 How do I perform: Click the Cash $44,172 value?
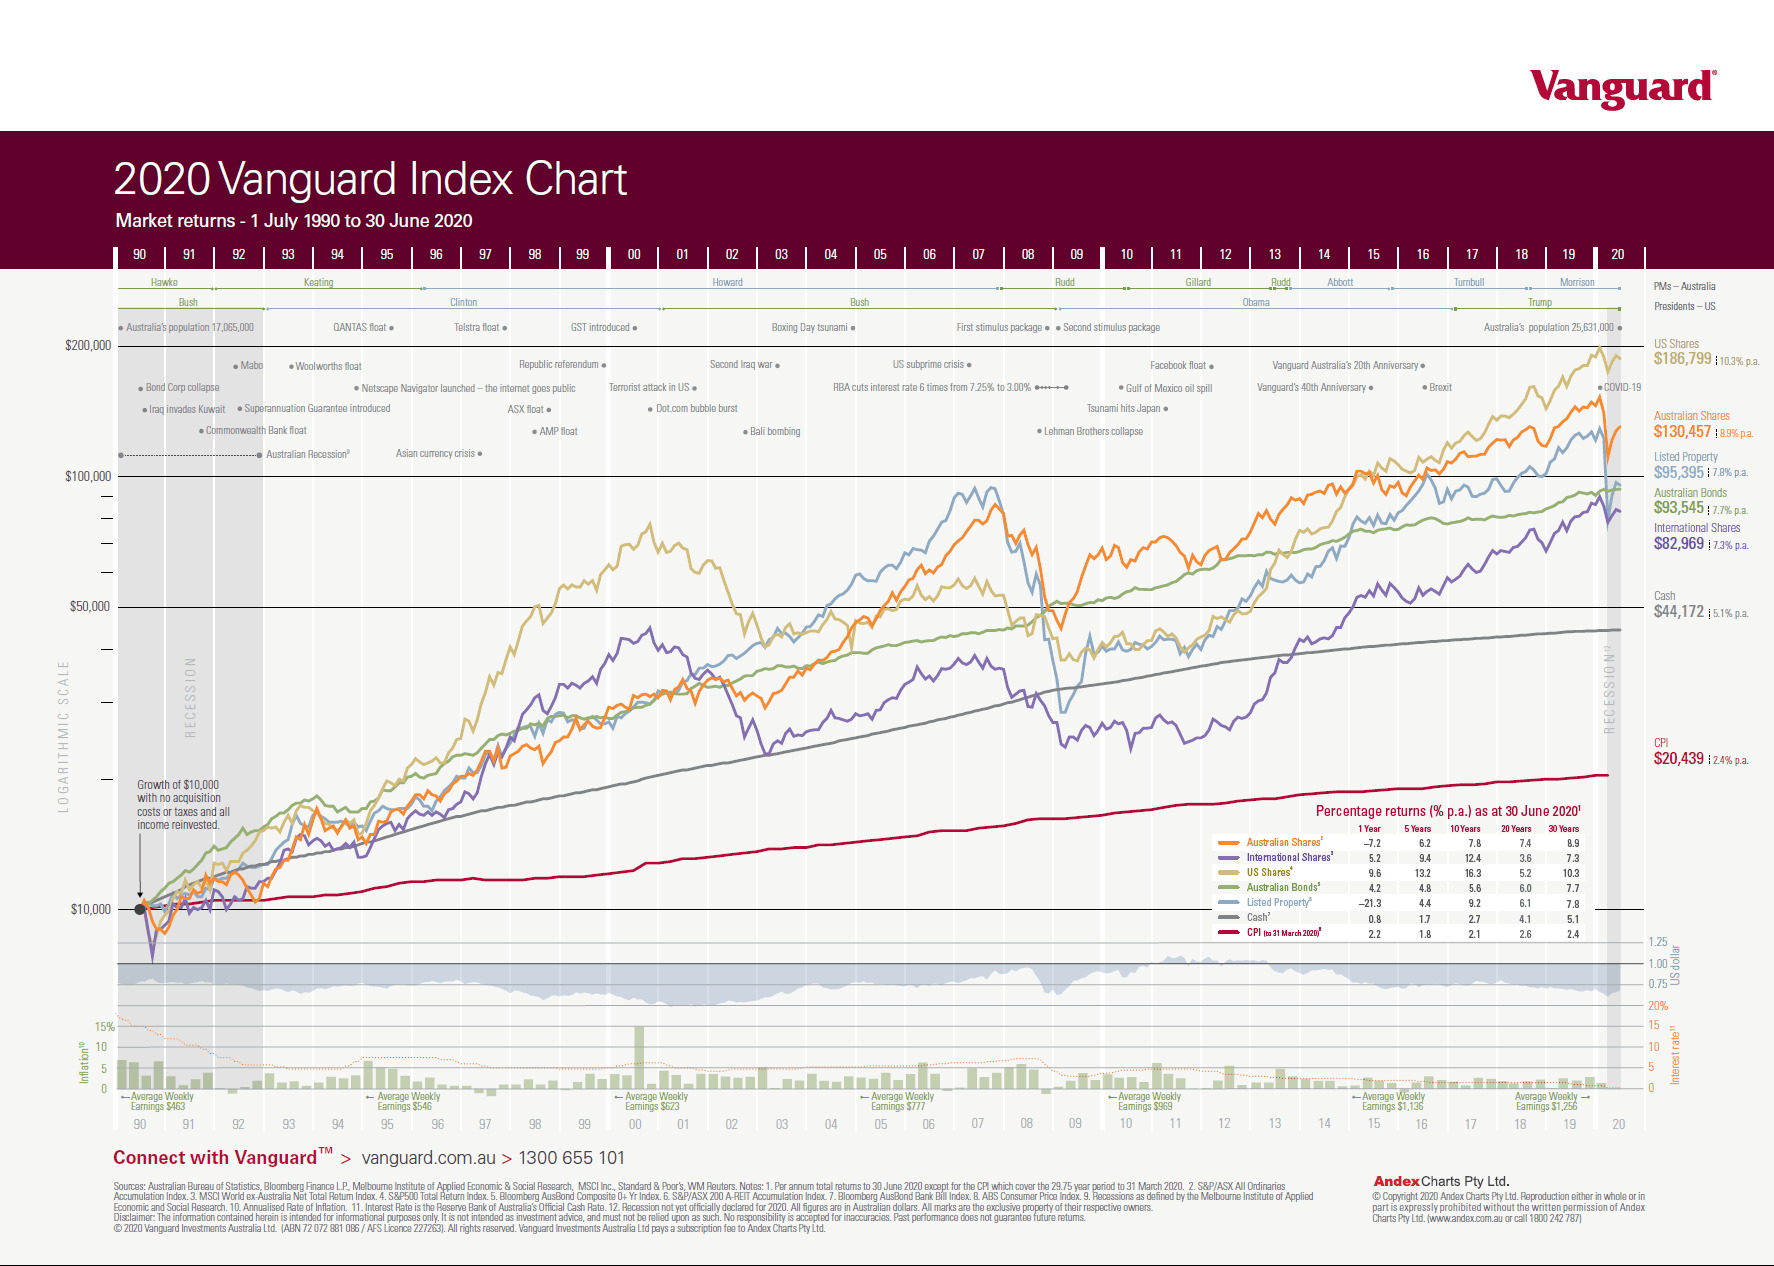click(x=1679, y=611)
